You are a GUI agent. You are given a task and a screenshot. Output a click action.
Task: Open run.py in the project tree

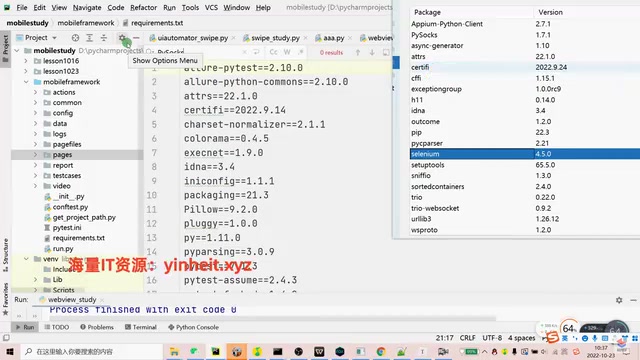tap(63, 249)
